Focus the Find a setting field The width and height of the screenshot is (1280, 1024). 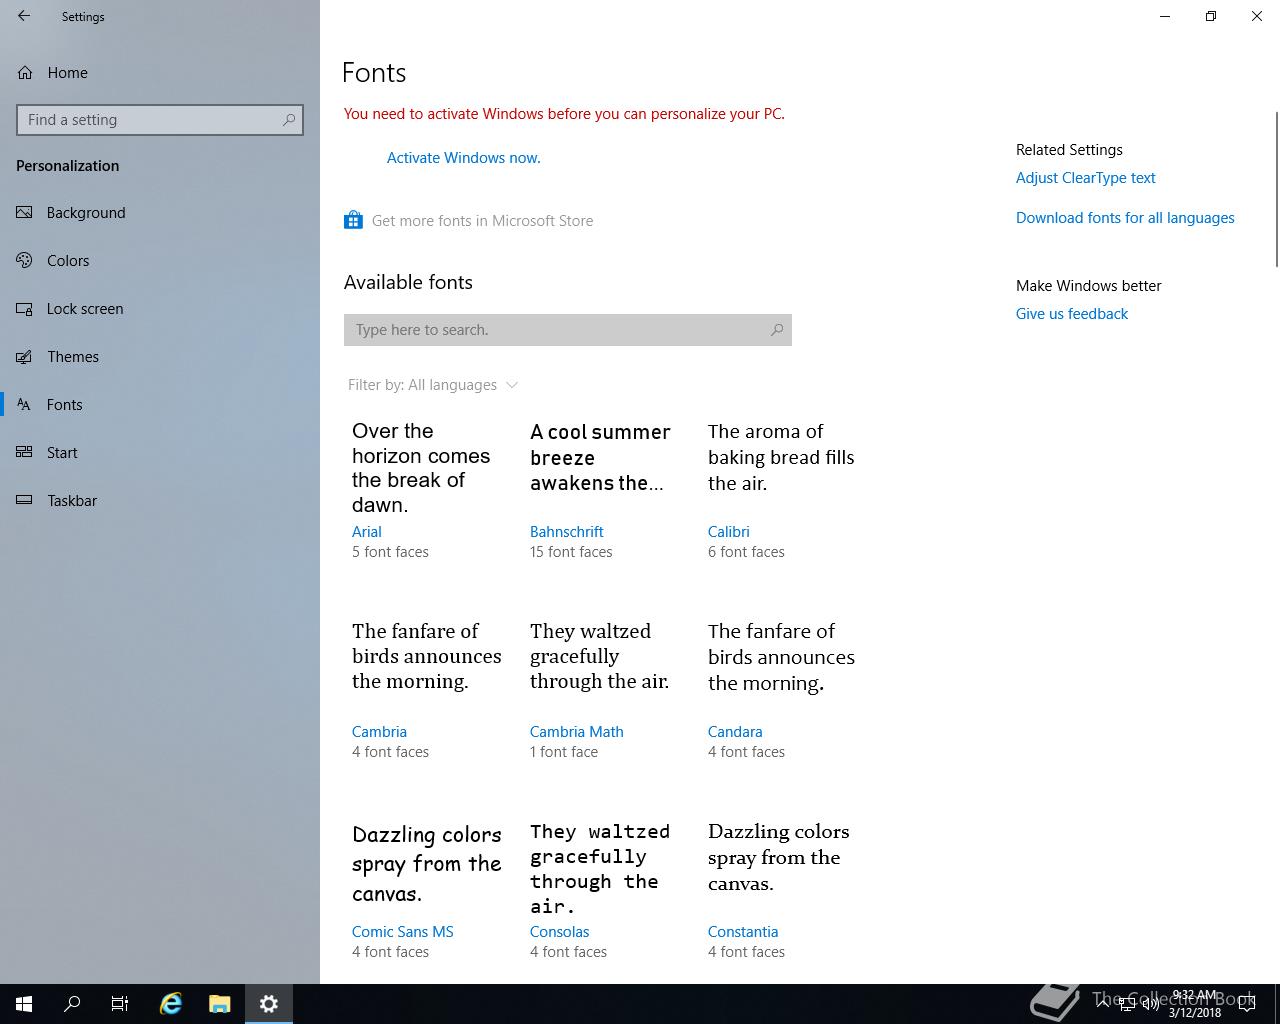[160, 120]
